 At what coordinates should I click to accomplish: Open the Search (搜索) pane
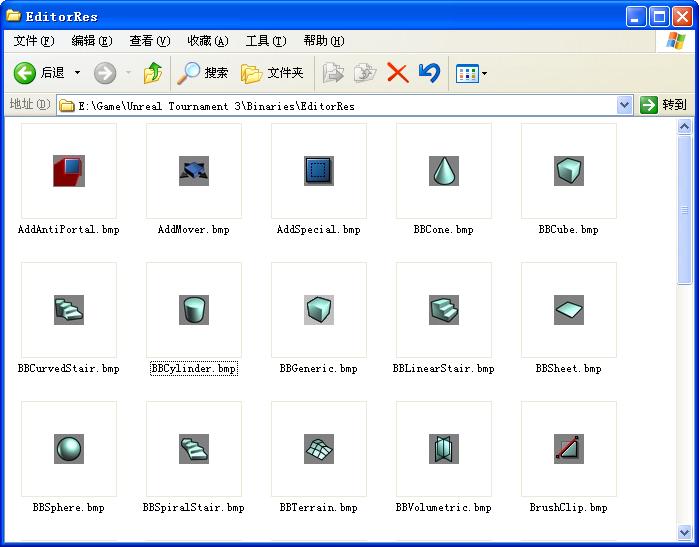[x=203, y=73]
